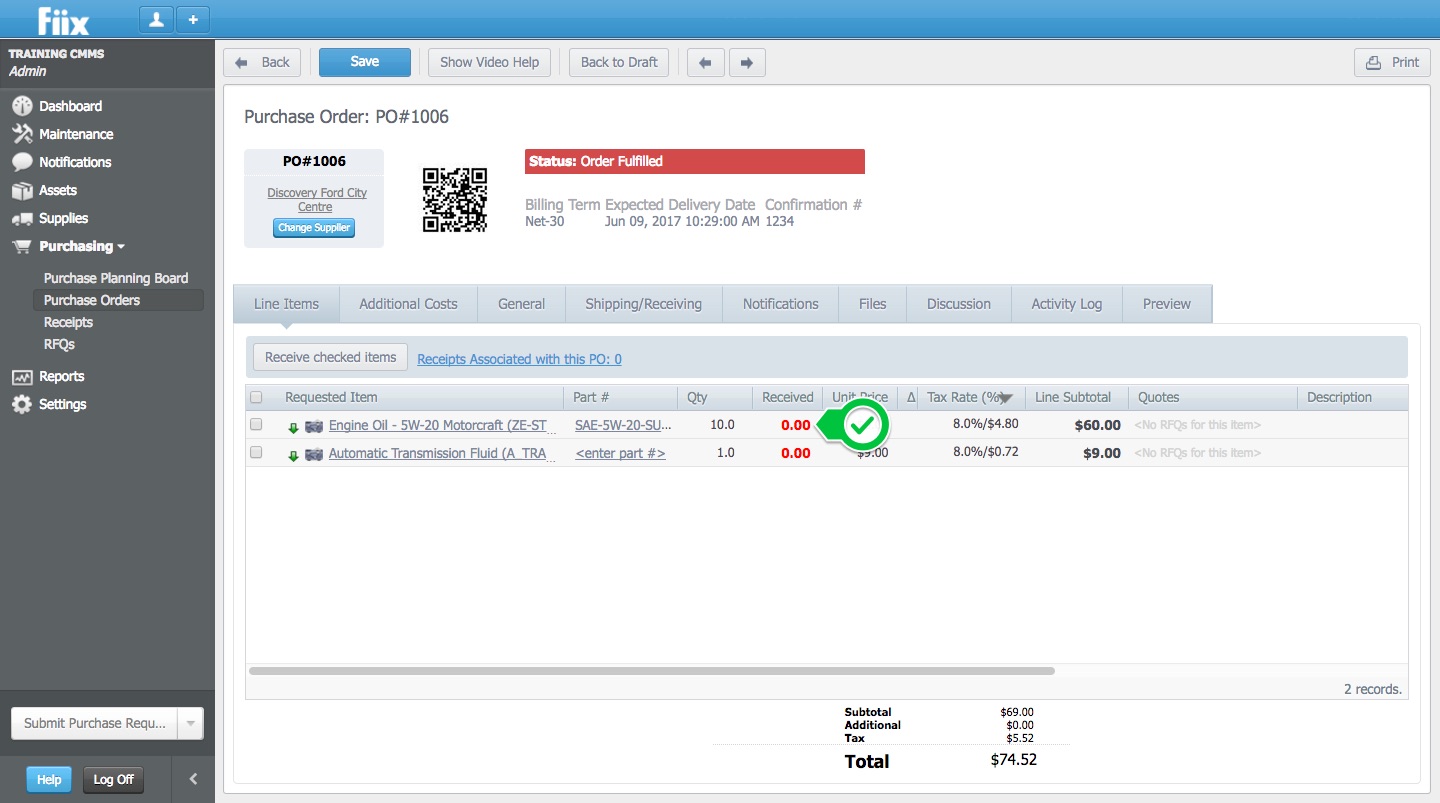Go to next record arrow
The image size is (1440, 803).
(747, 62)
